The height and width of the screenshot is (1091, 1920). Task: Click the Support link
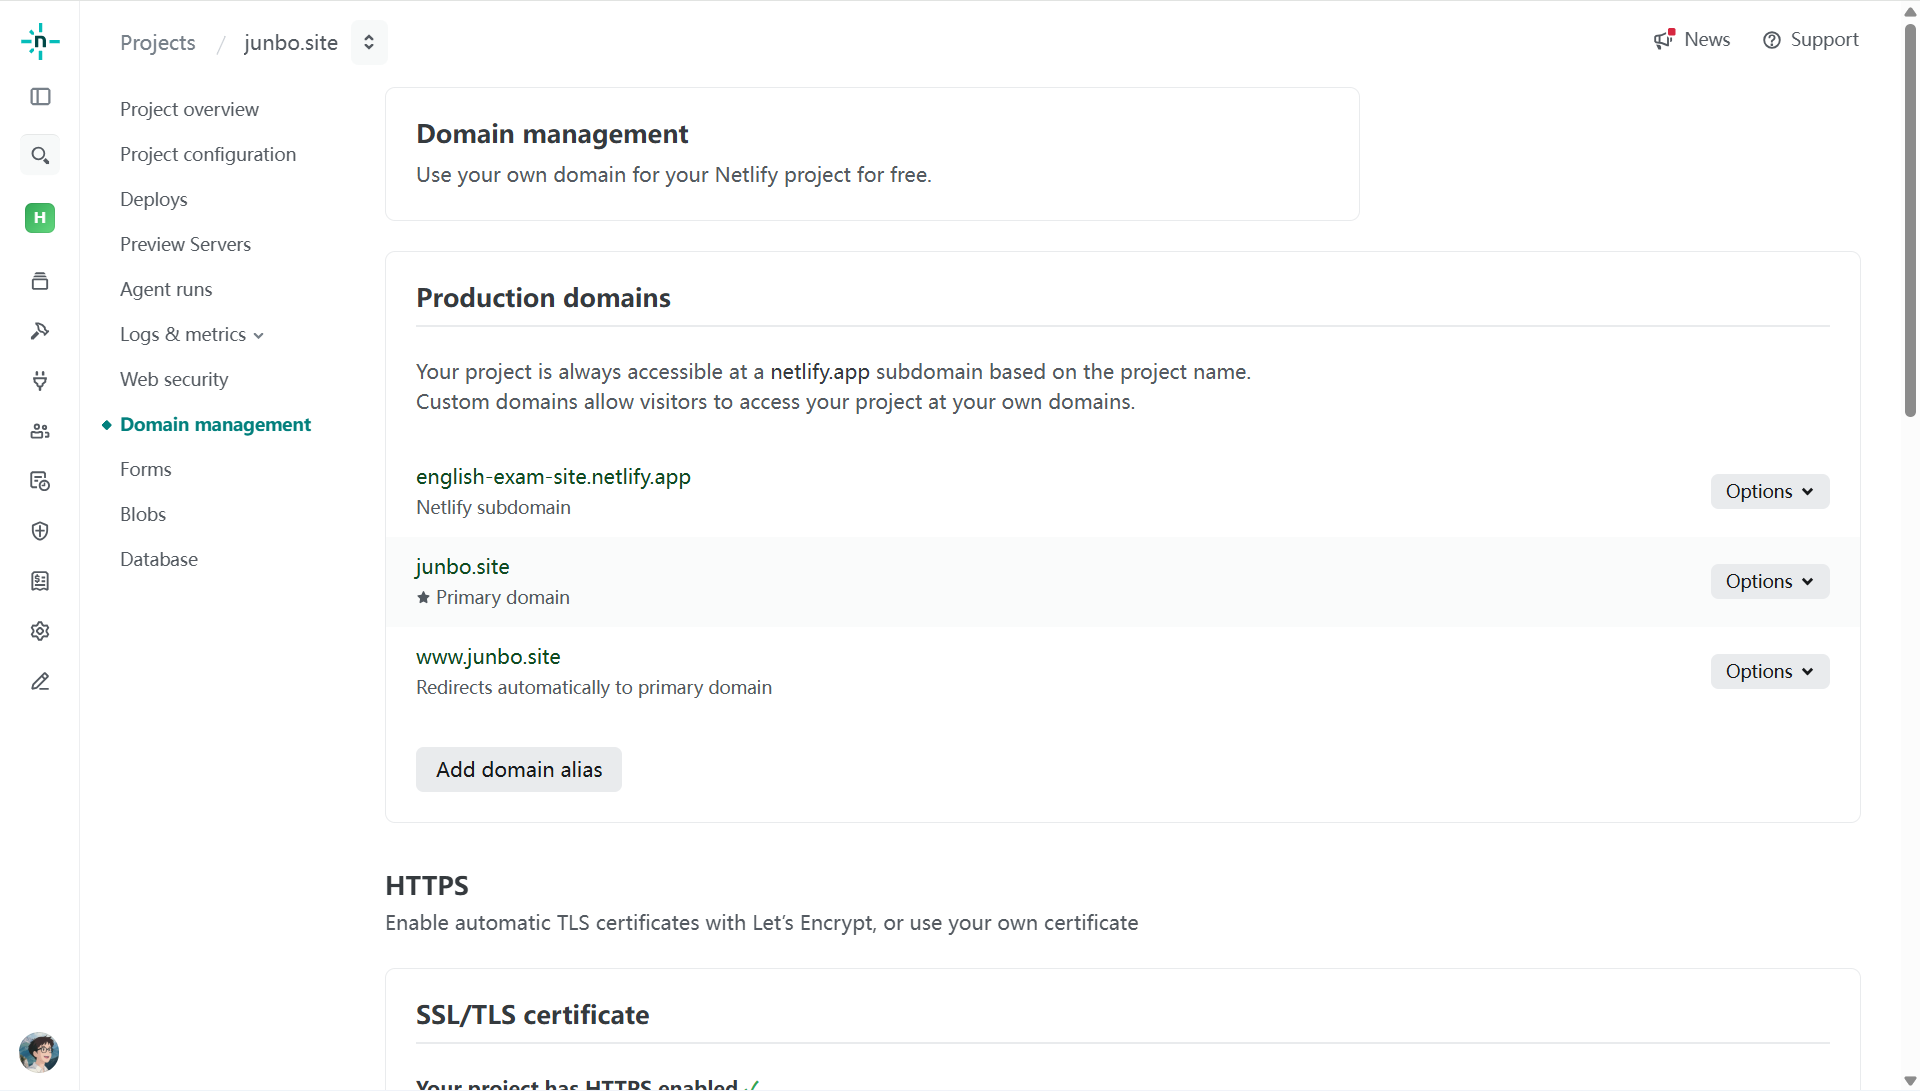(1824, 39)
